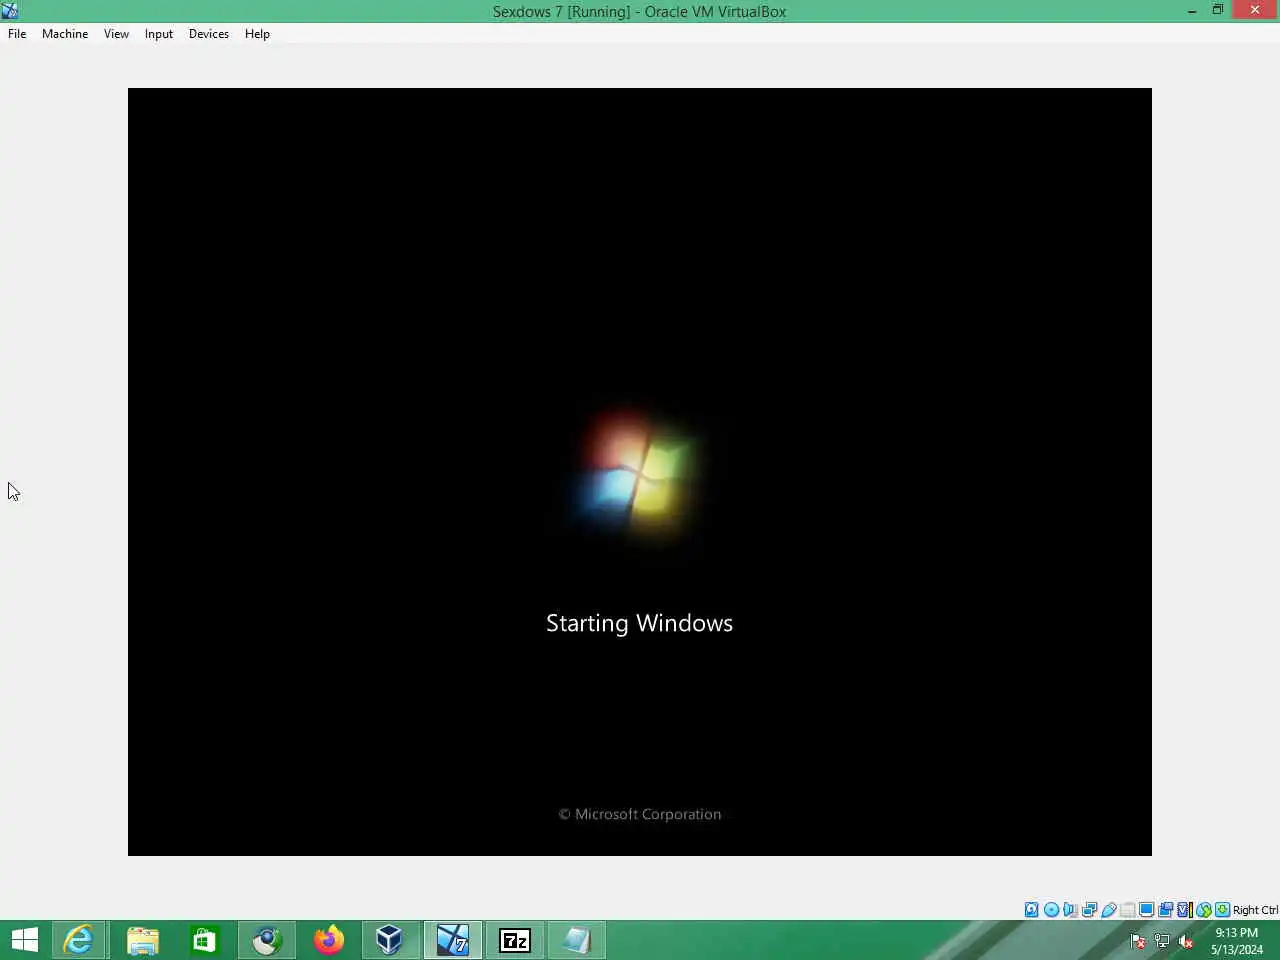Open the 9:13 PM system clock

click(x=1237, y=941)
